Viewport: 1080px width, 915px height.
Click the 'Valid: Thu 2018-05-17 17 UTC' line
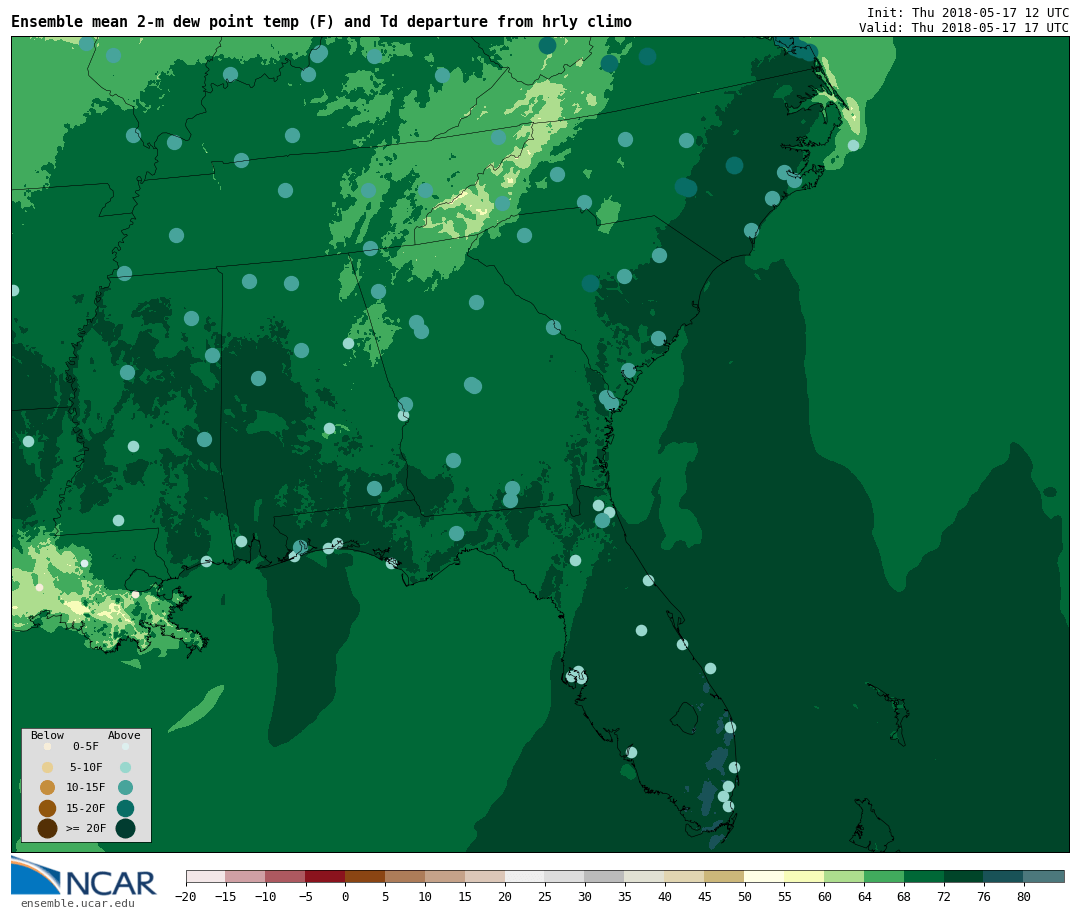point(964,28)
